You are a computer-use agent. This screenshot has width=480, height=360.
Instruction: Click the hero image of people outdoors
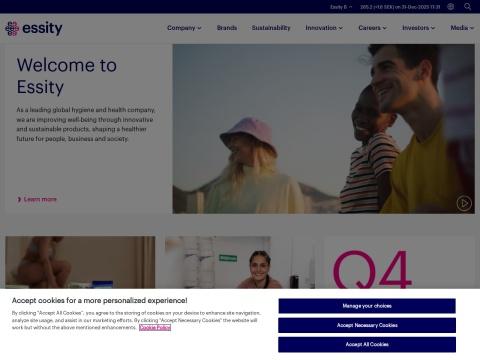coord(323,129)
